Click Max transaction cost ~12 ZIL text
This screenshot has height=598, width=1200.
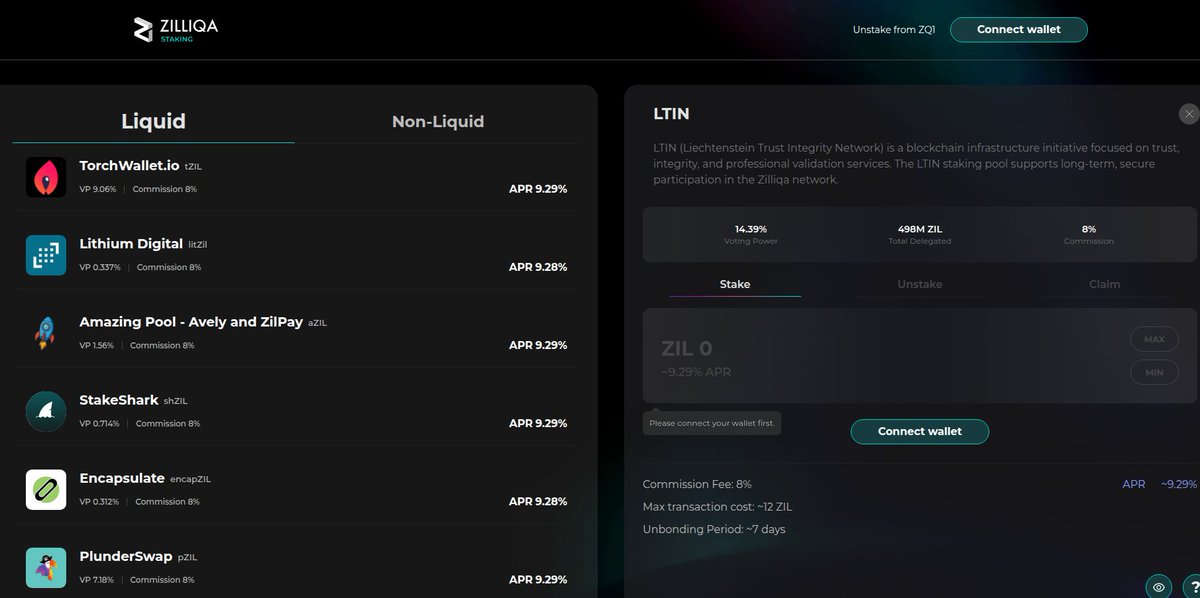click(x=717, y=507)
